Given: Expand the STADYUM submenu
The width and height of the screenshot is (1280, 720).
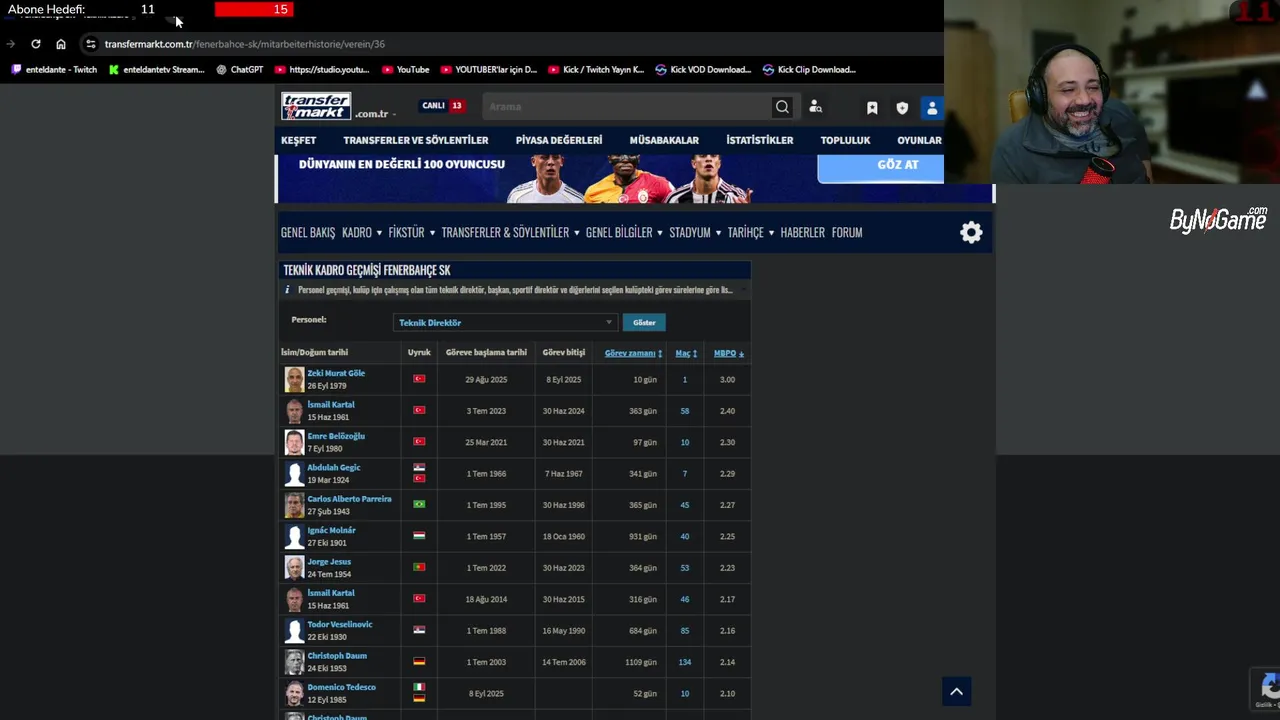Looking at the screenshot, I should click(695, 232).
